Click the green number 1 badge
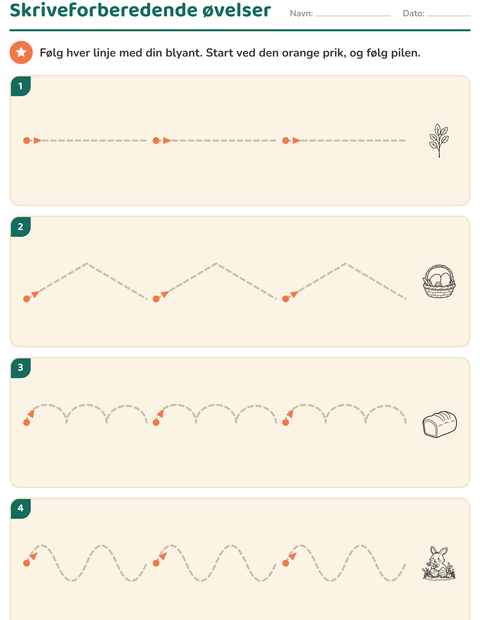The height and width of the screenshot is (620, 480). click(x=21, y=86)
